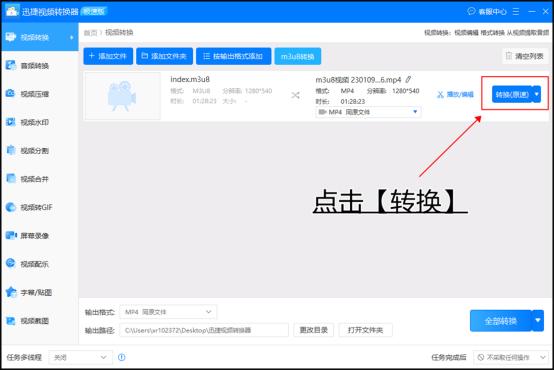
Task: Click the 视频截图 sidebar icon
Action: pyautogui.click(x=11, y=321)
